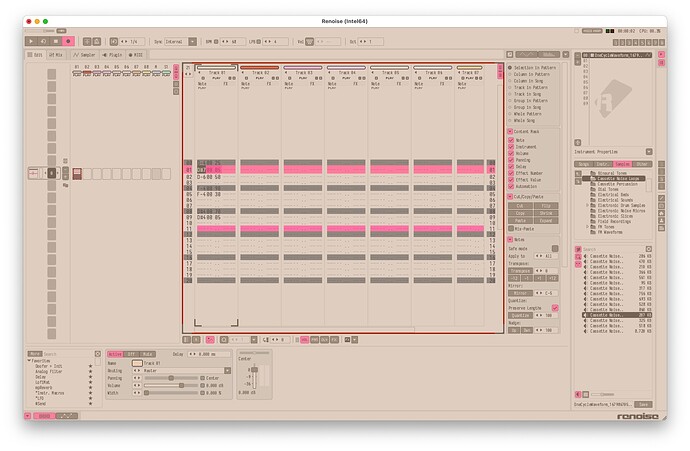Click the Paste button in advanced edit
Screen dimensions: 690x451
520,220
